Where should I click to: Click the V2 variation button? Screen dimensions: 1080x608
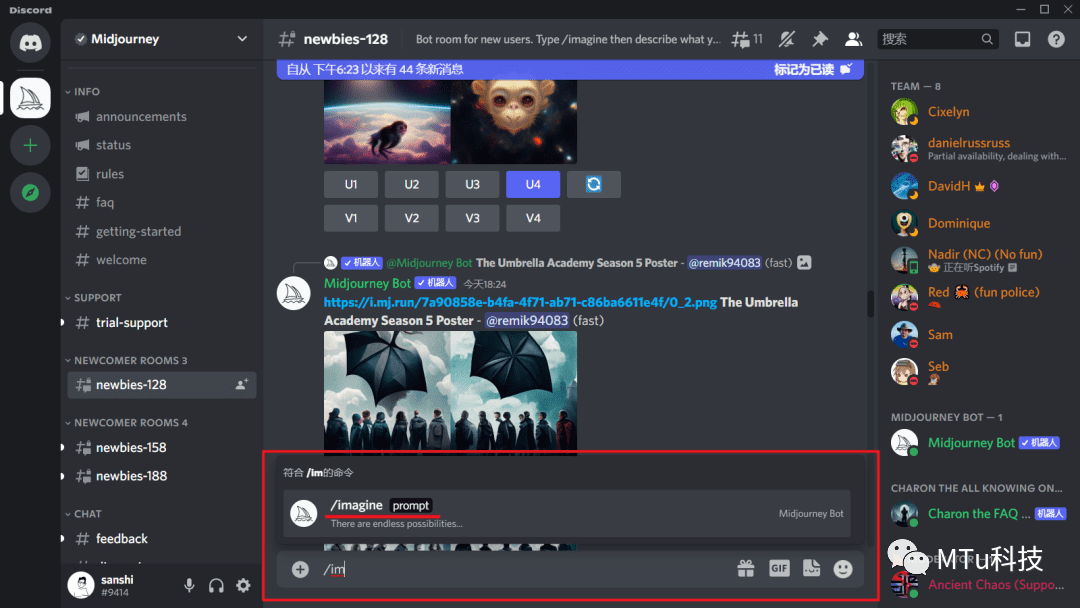coord(411,218)
